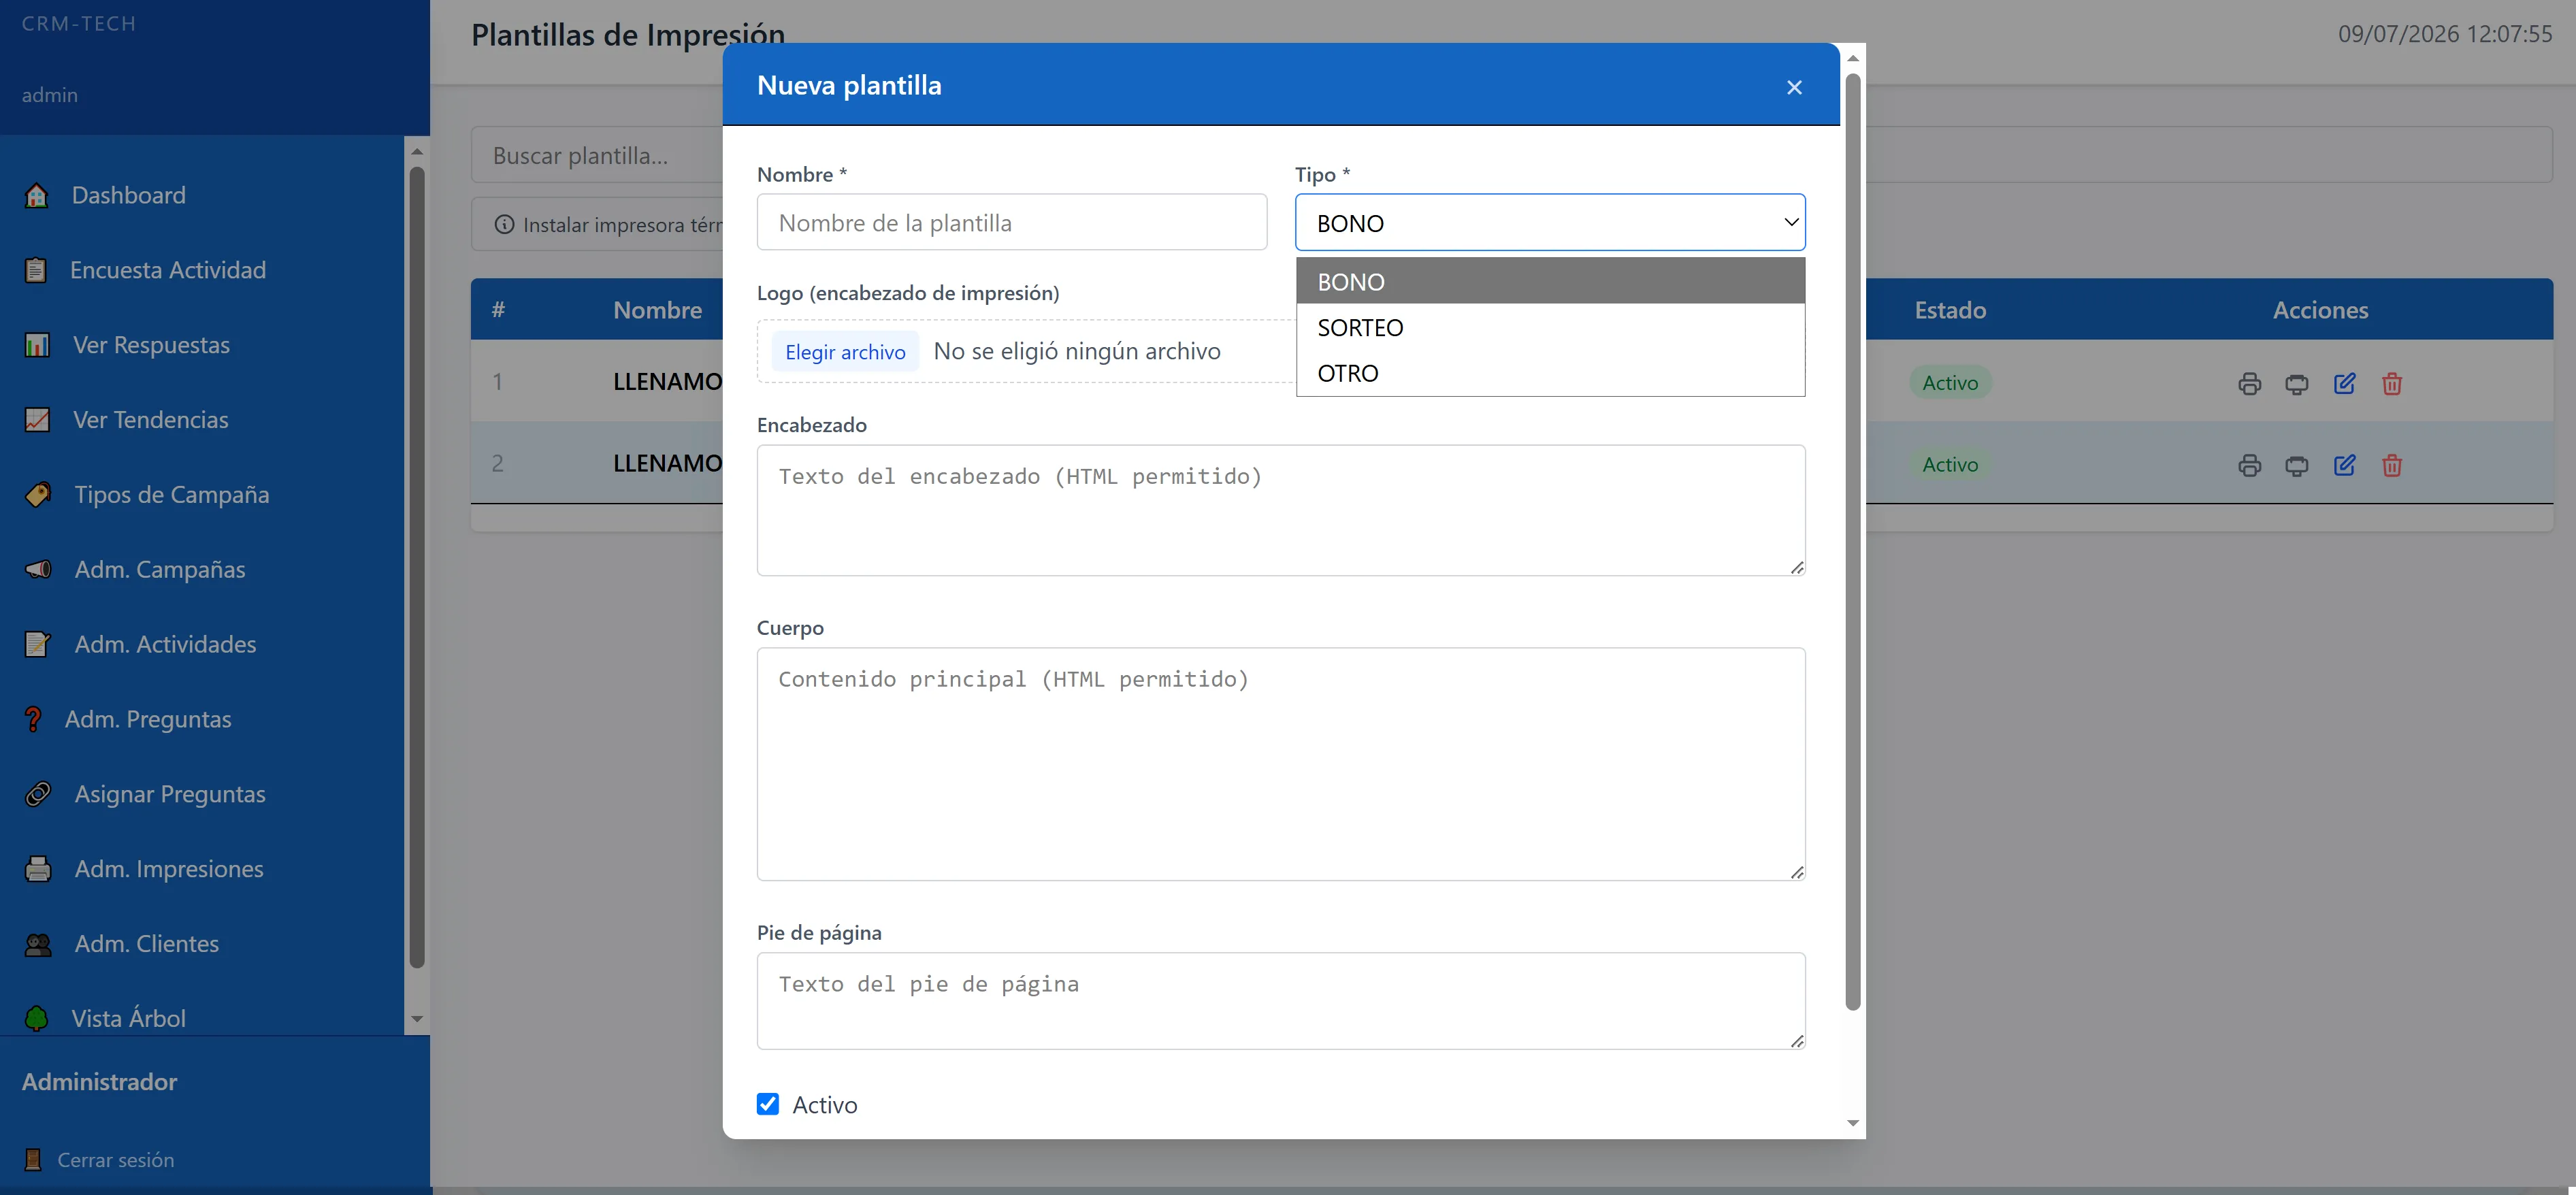Click the print icon for row 1
Screen dimensions: 2576x1195
(x=2249, y=383)
